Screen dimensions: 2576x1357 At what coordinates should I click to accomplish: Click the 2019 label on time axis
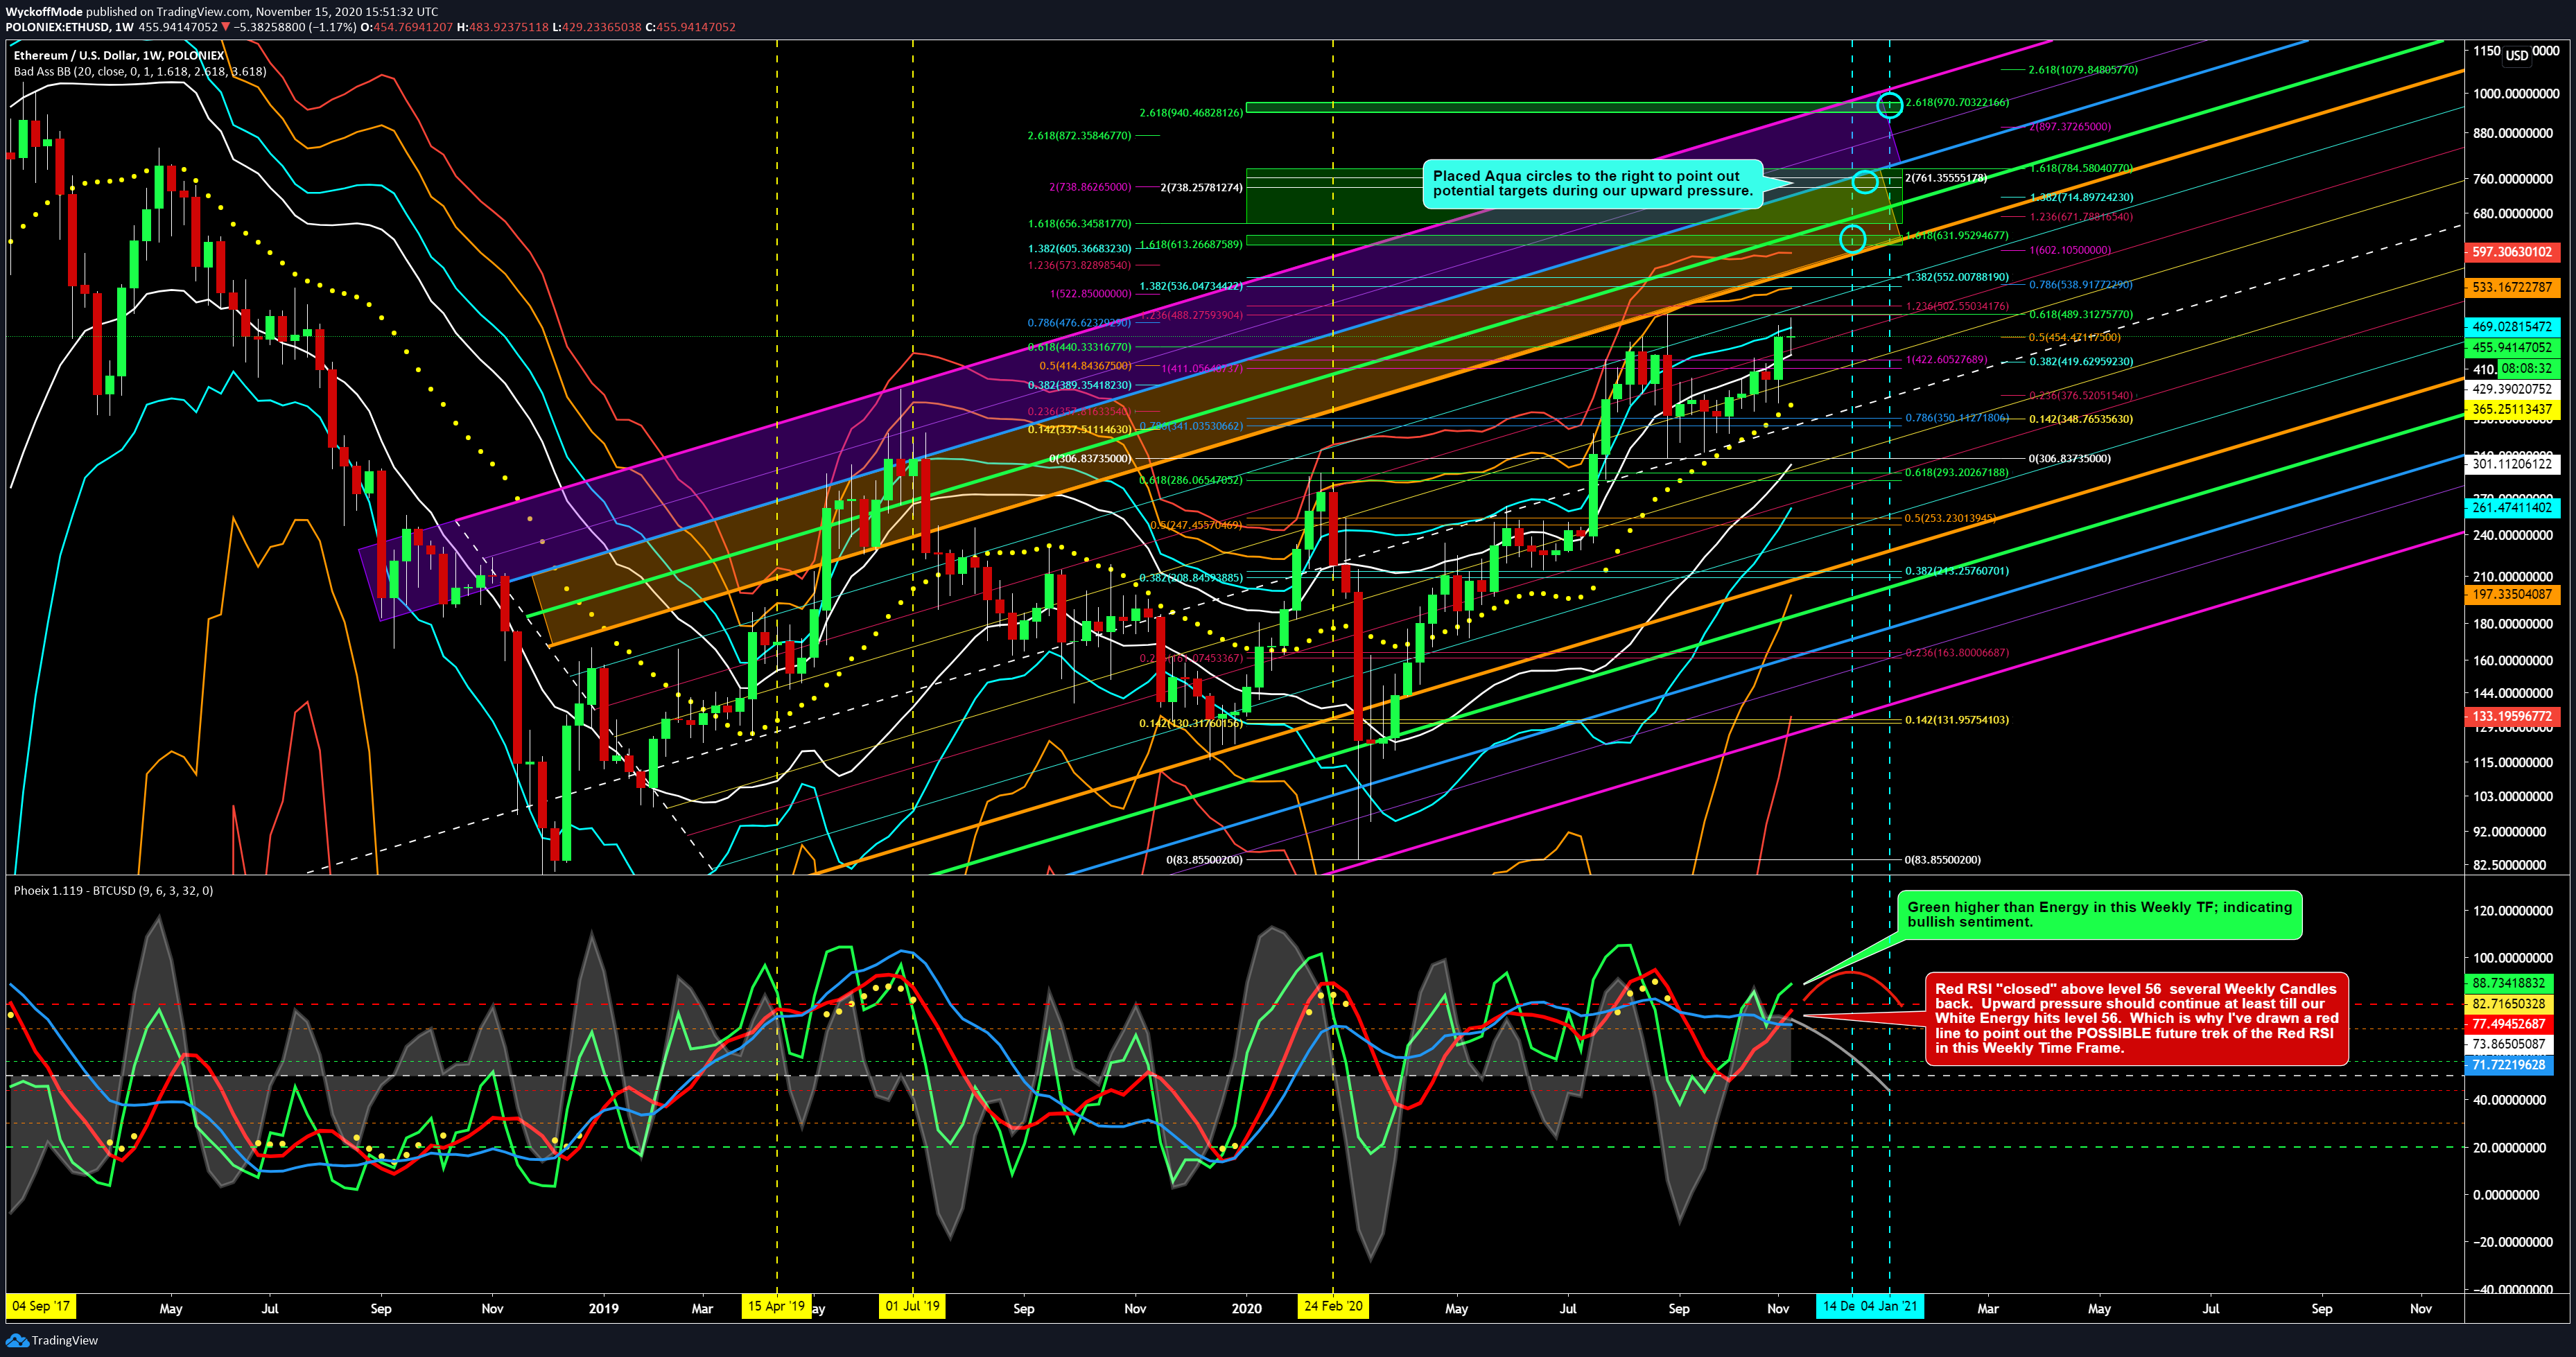(x=604, y=1308)
